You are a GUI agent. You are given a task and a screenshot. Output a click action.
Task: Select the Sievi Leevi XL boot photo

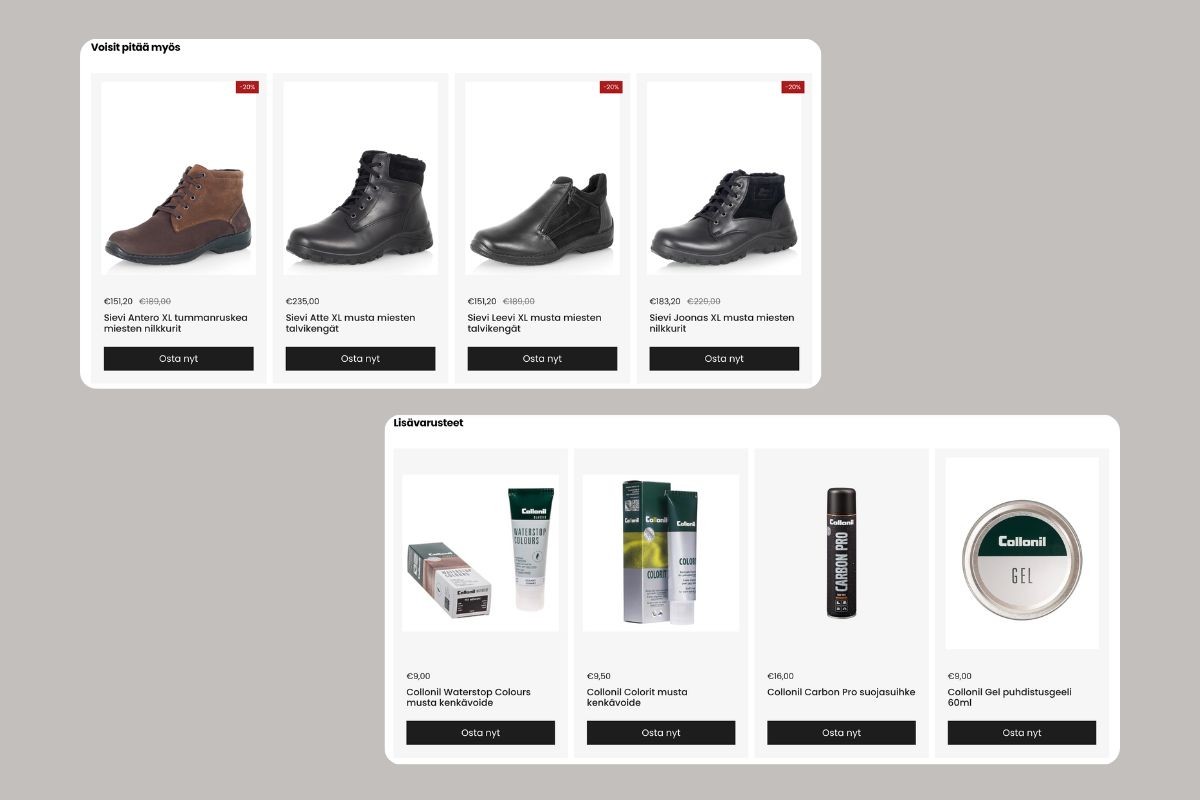(542, 178)
